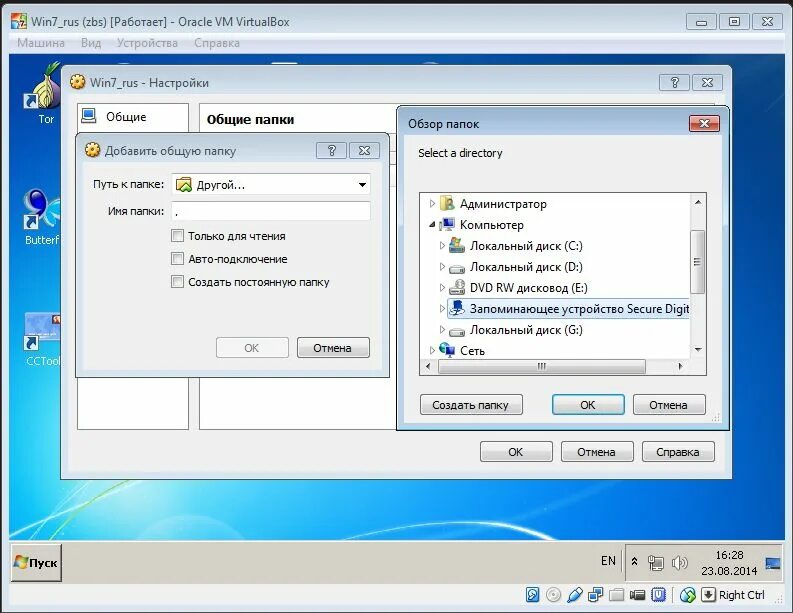
Task: Click the Right Ctrl host key label
Action: 741,595
